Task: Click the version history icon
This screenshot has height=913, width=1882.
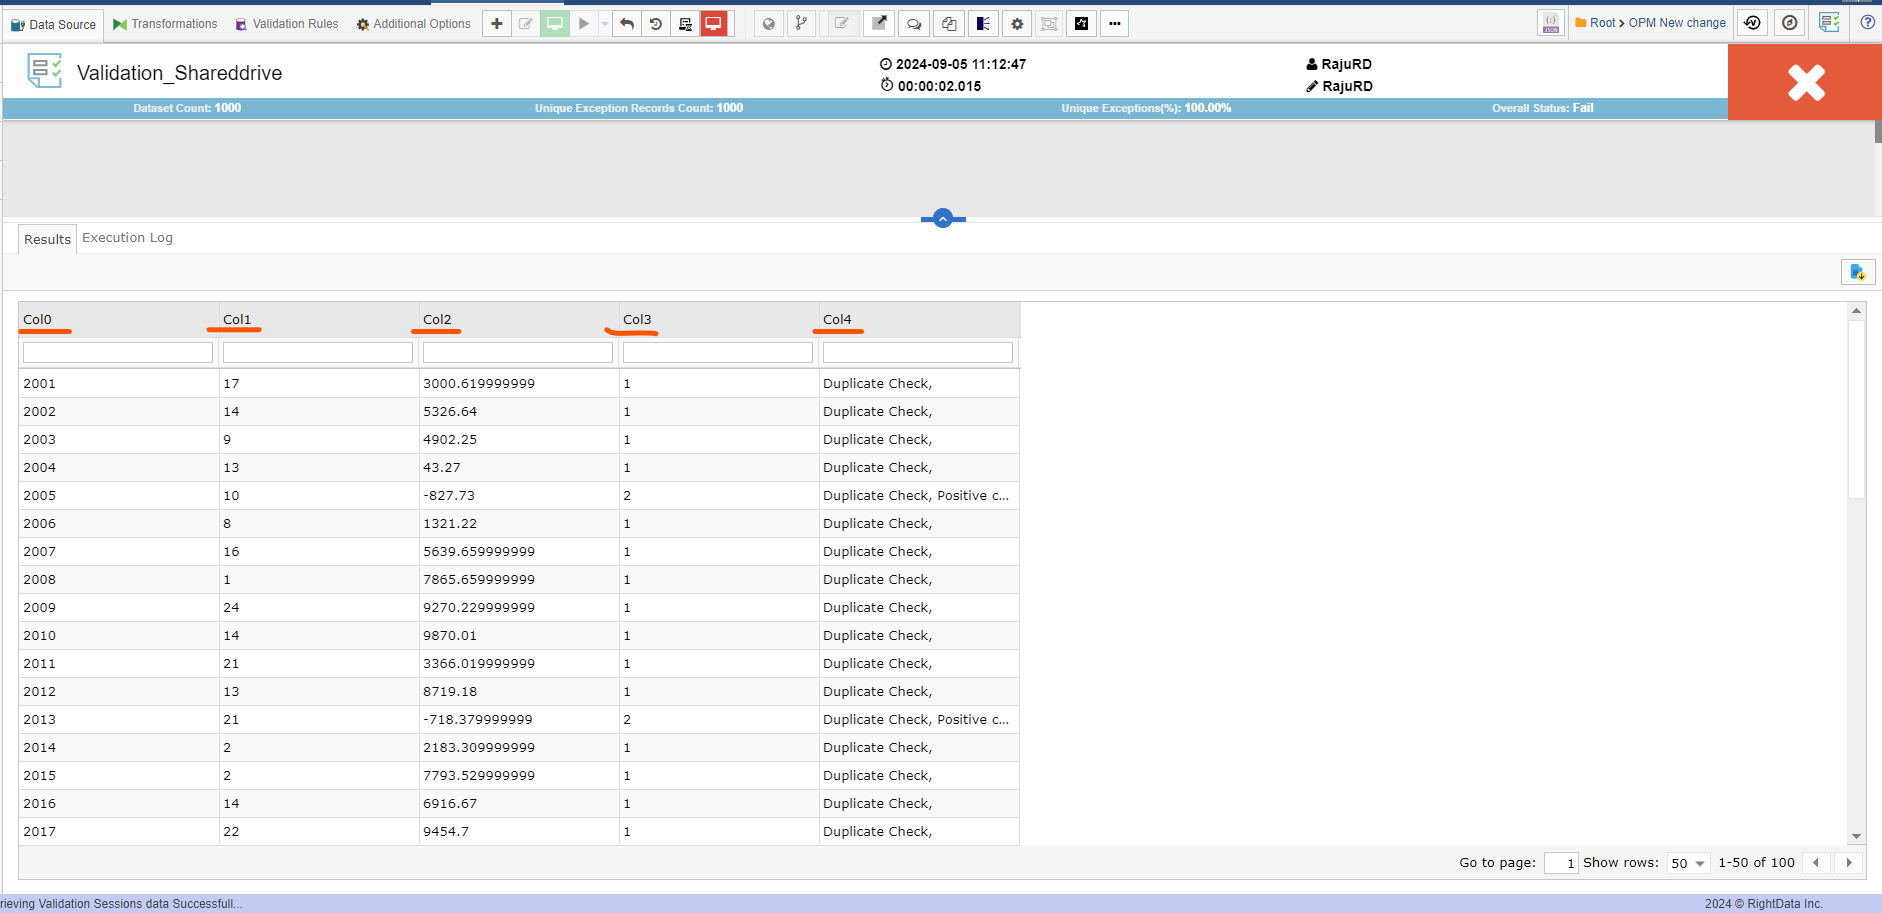Action: [x=1752, y=23]
